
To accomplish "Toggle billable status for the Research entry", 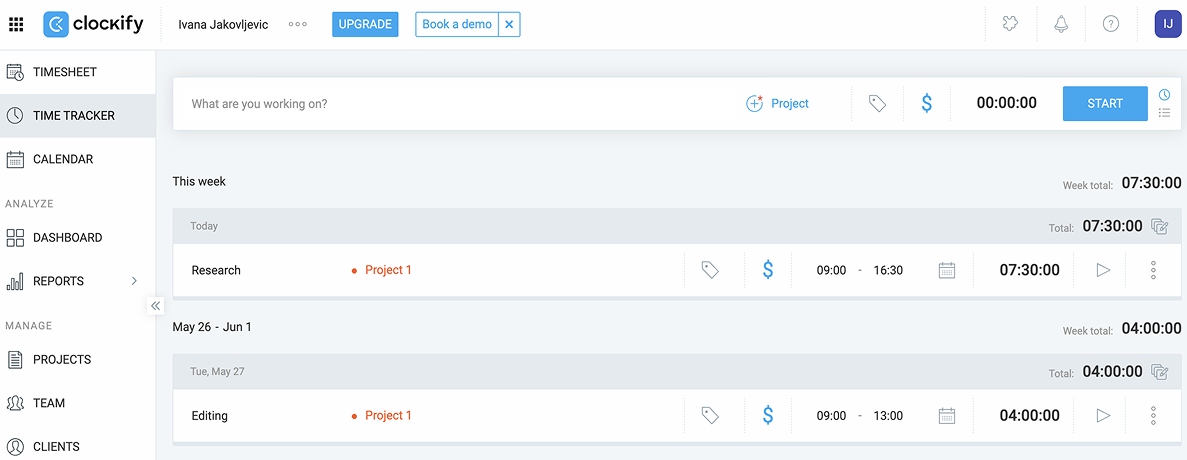I will 768,270.
